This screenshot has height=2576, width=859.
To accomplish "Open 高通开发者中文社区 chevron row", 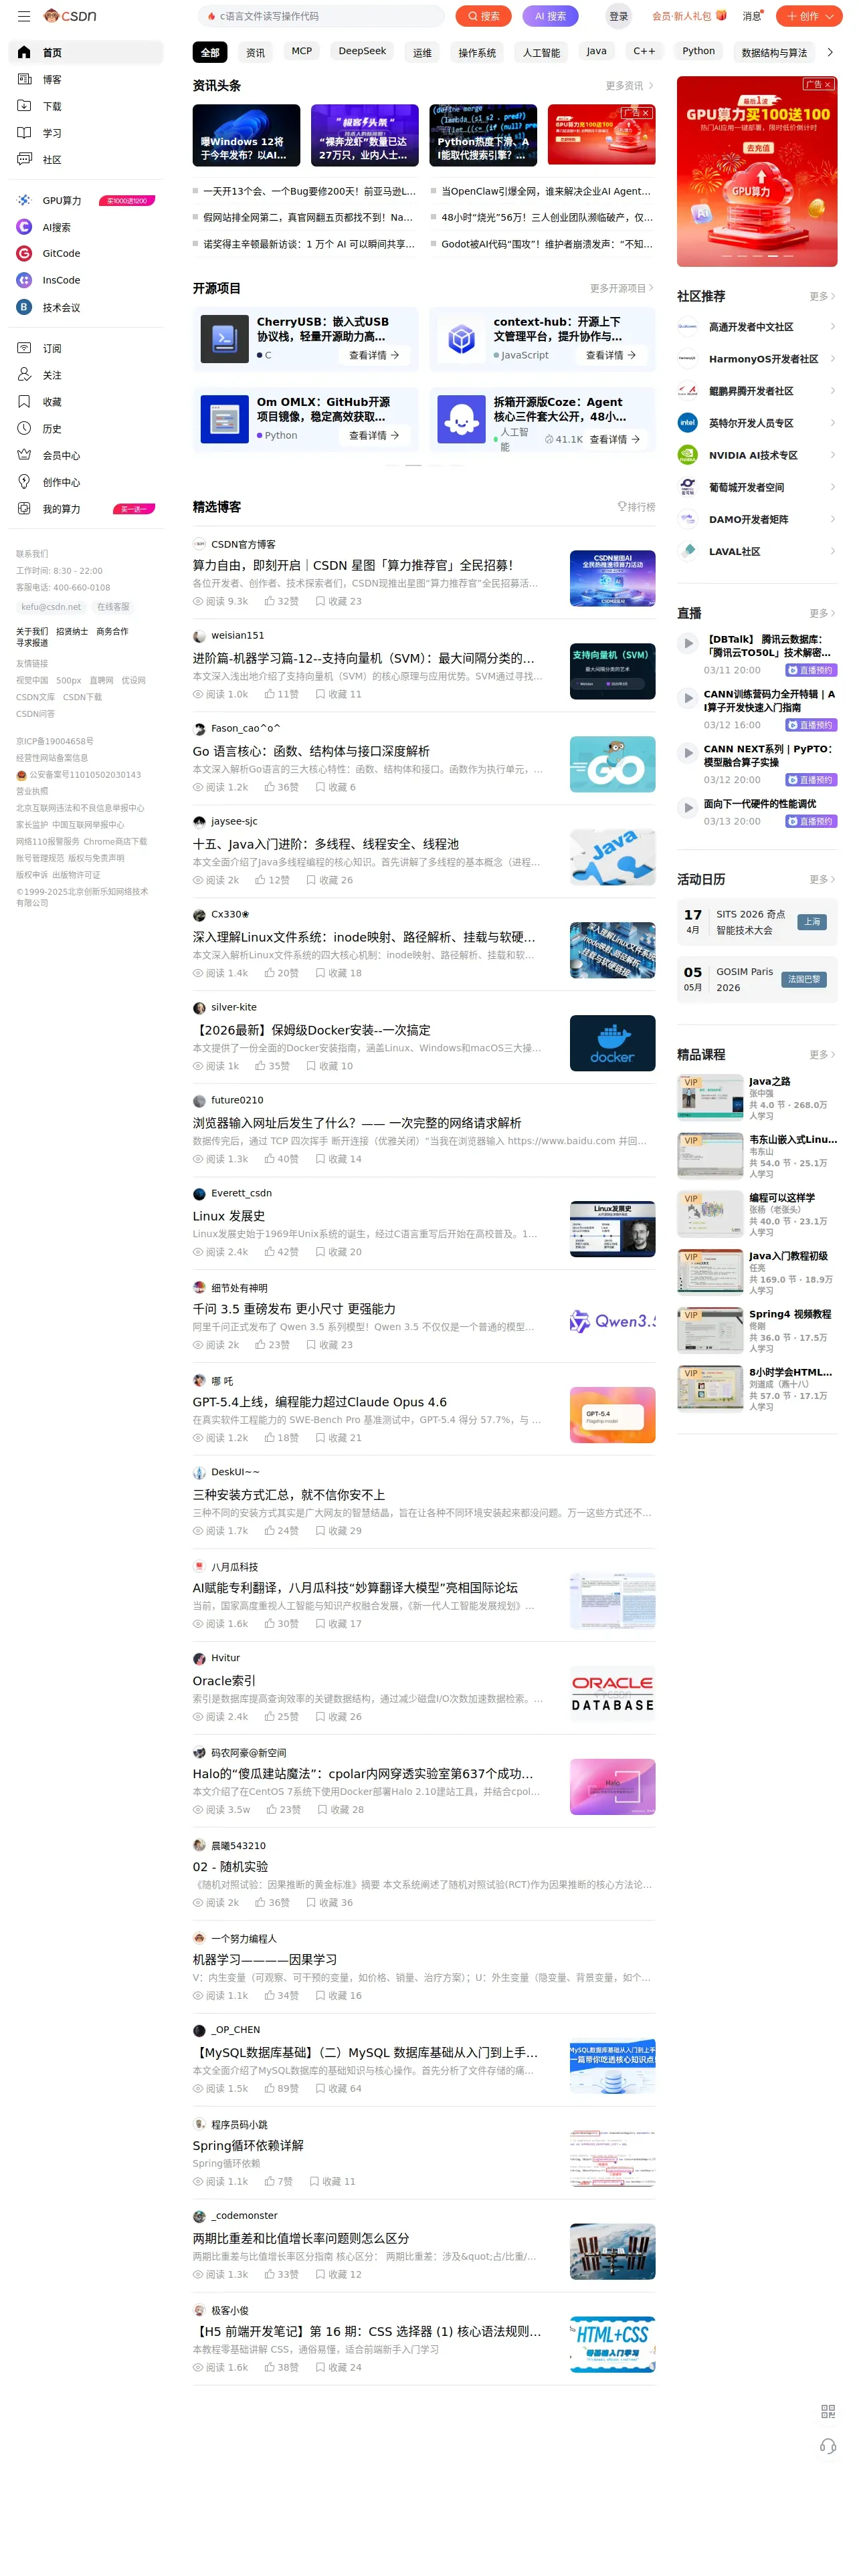I will pos(757,327).
